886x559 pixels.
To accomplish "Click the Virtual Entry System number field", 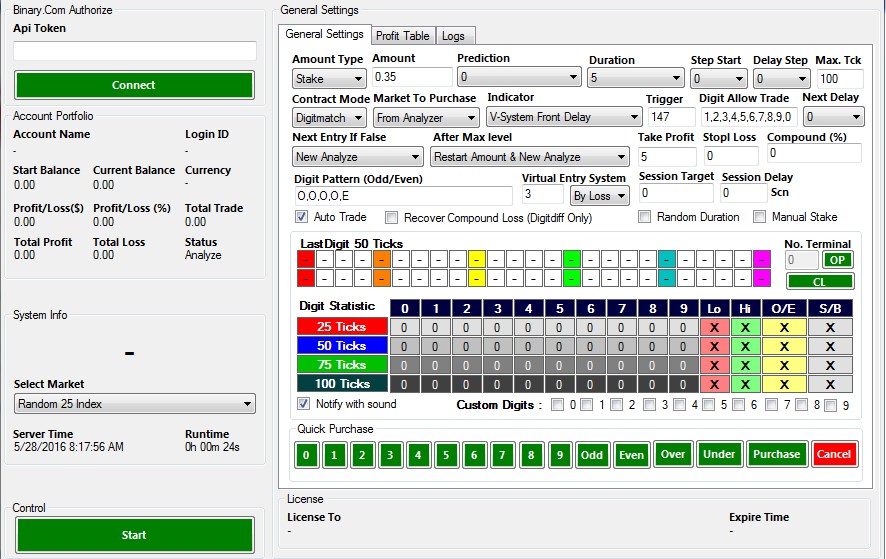I will tap(542, 194).
